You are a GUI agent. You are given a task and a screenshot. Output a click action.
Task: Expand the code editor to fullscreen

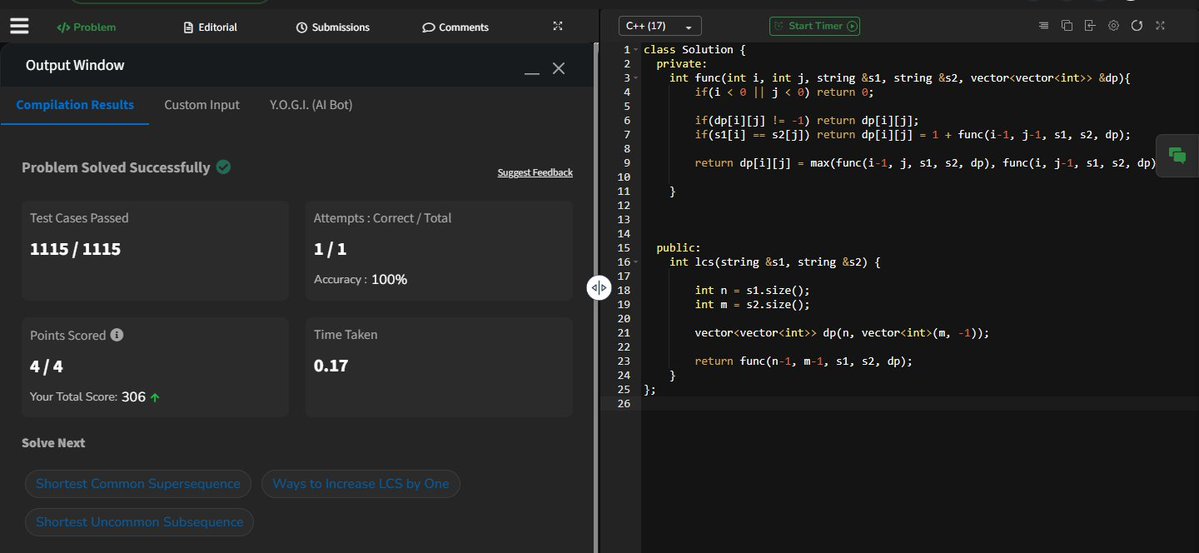pyautogui.click(x=1160, y=26)
